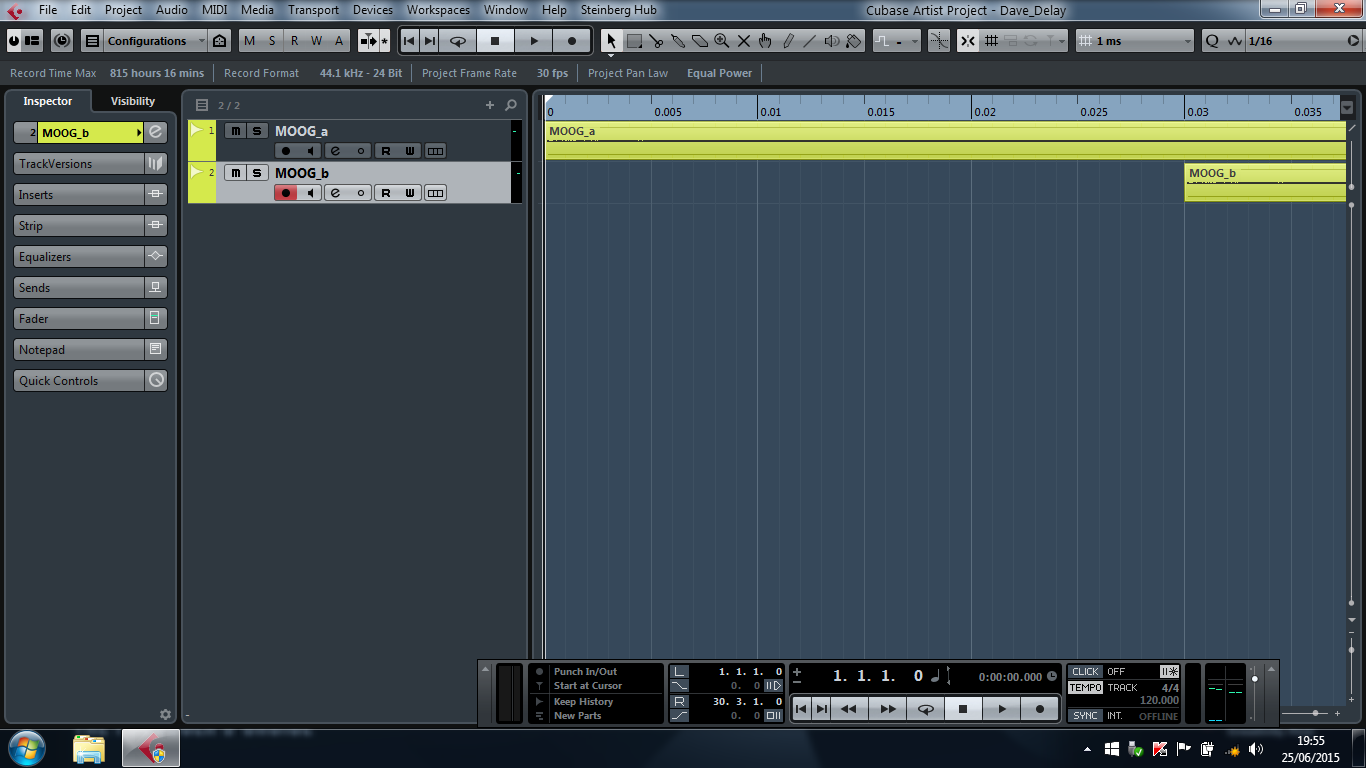Image resolution: width=1366 pixels, height=768 pixels.
Task: Click the search tracks magnifier icon
Action: click(511, 105)
